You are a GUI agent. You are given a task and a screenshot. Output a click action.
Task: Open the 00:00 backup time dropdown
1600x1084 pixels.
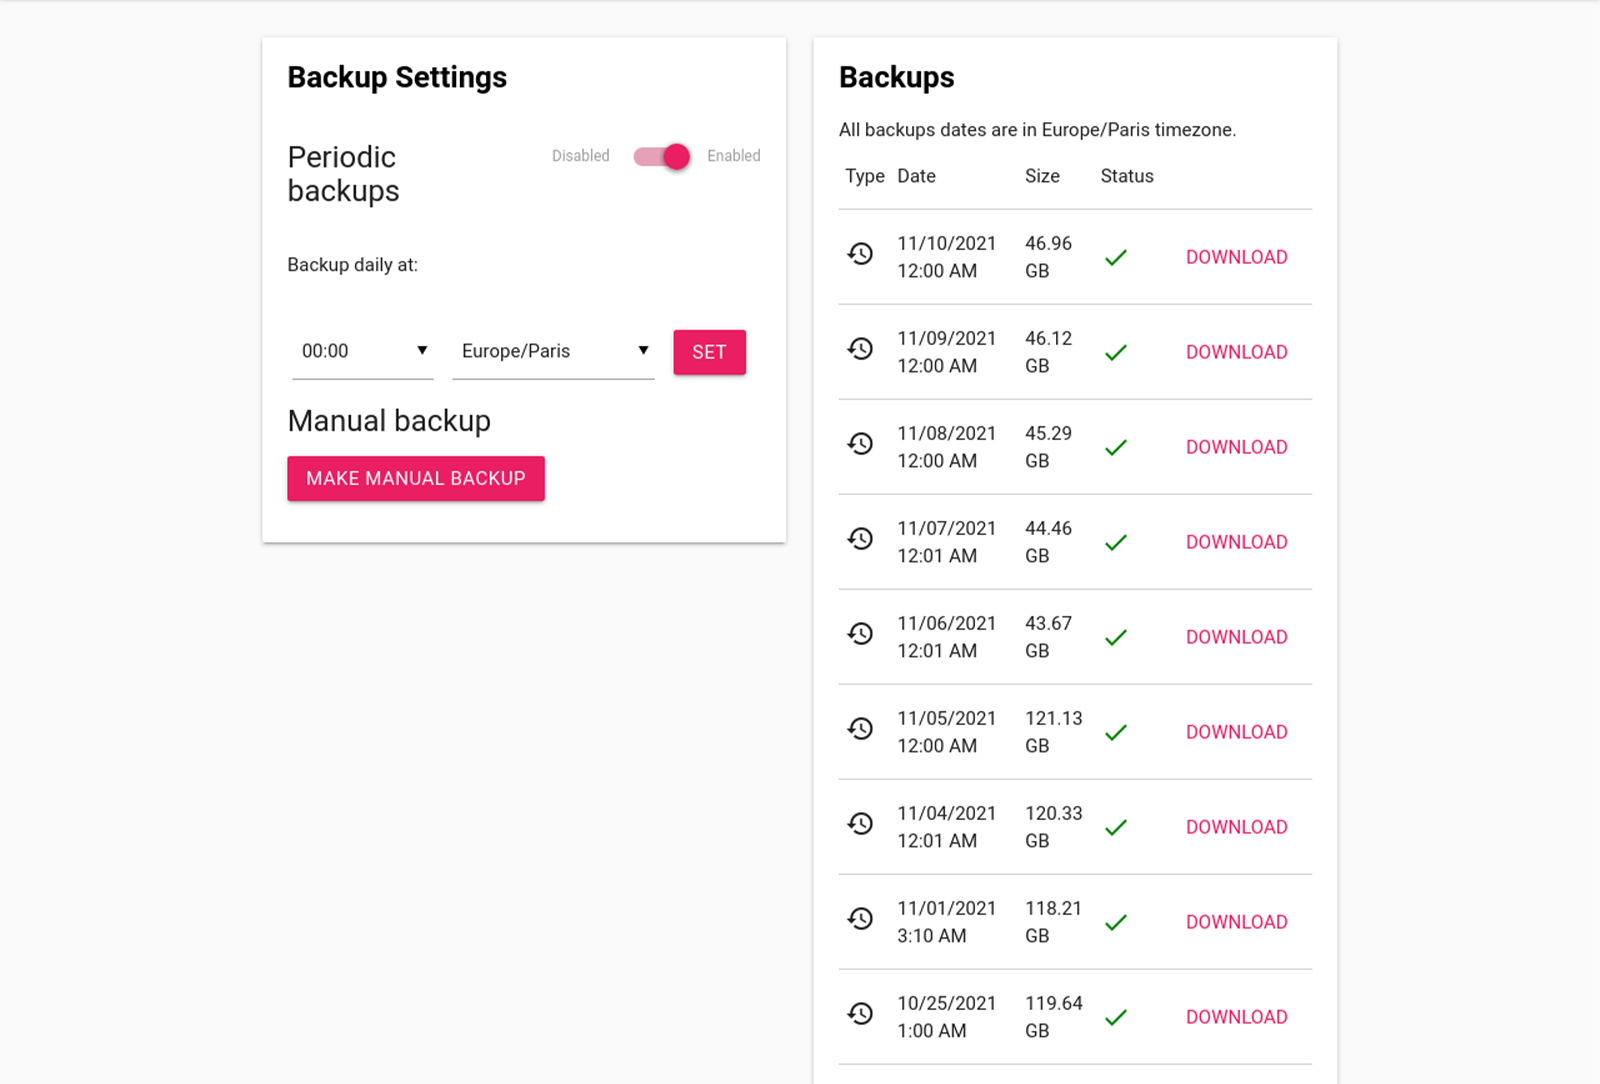pos(362,351)
